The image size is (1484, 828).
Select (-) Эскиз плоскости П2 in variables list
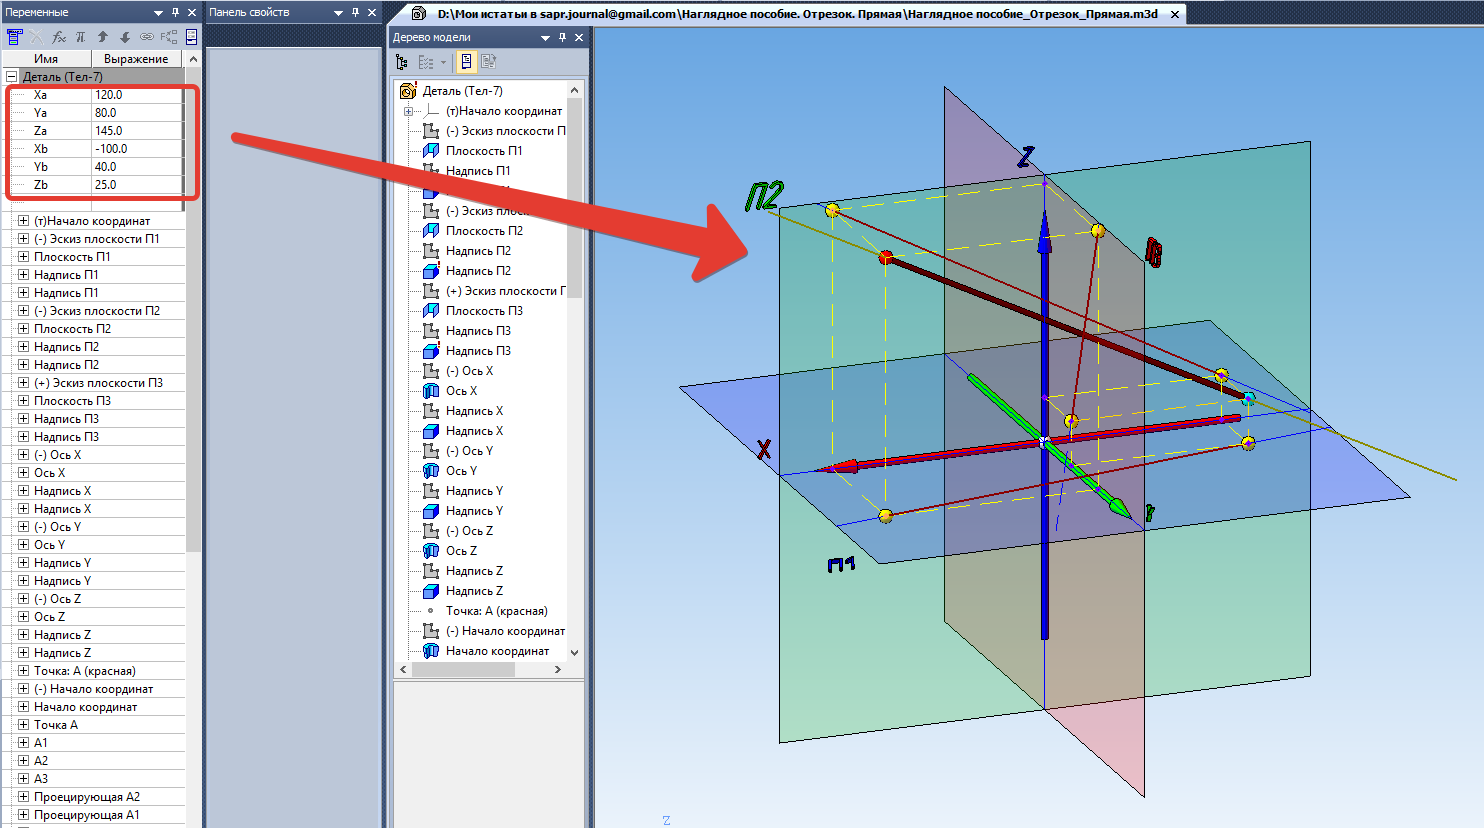click(x=97, y=311)
